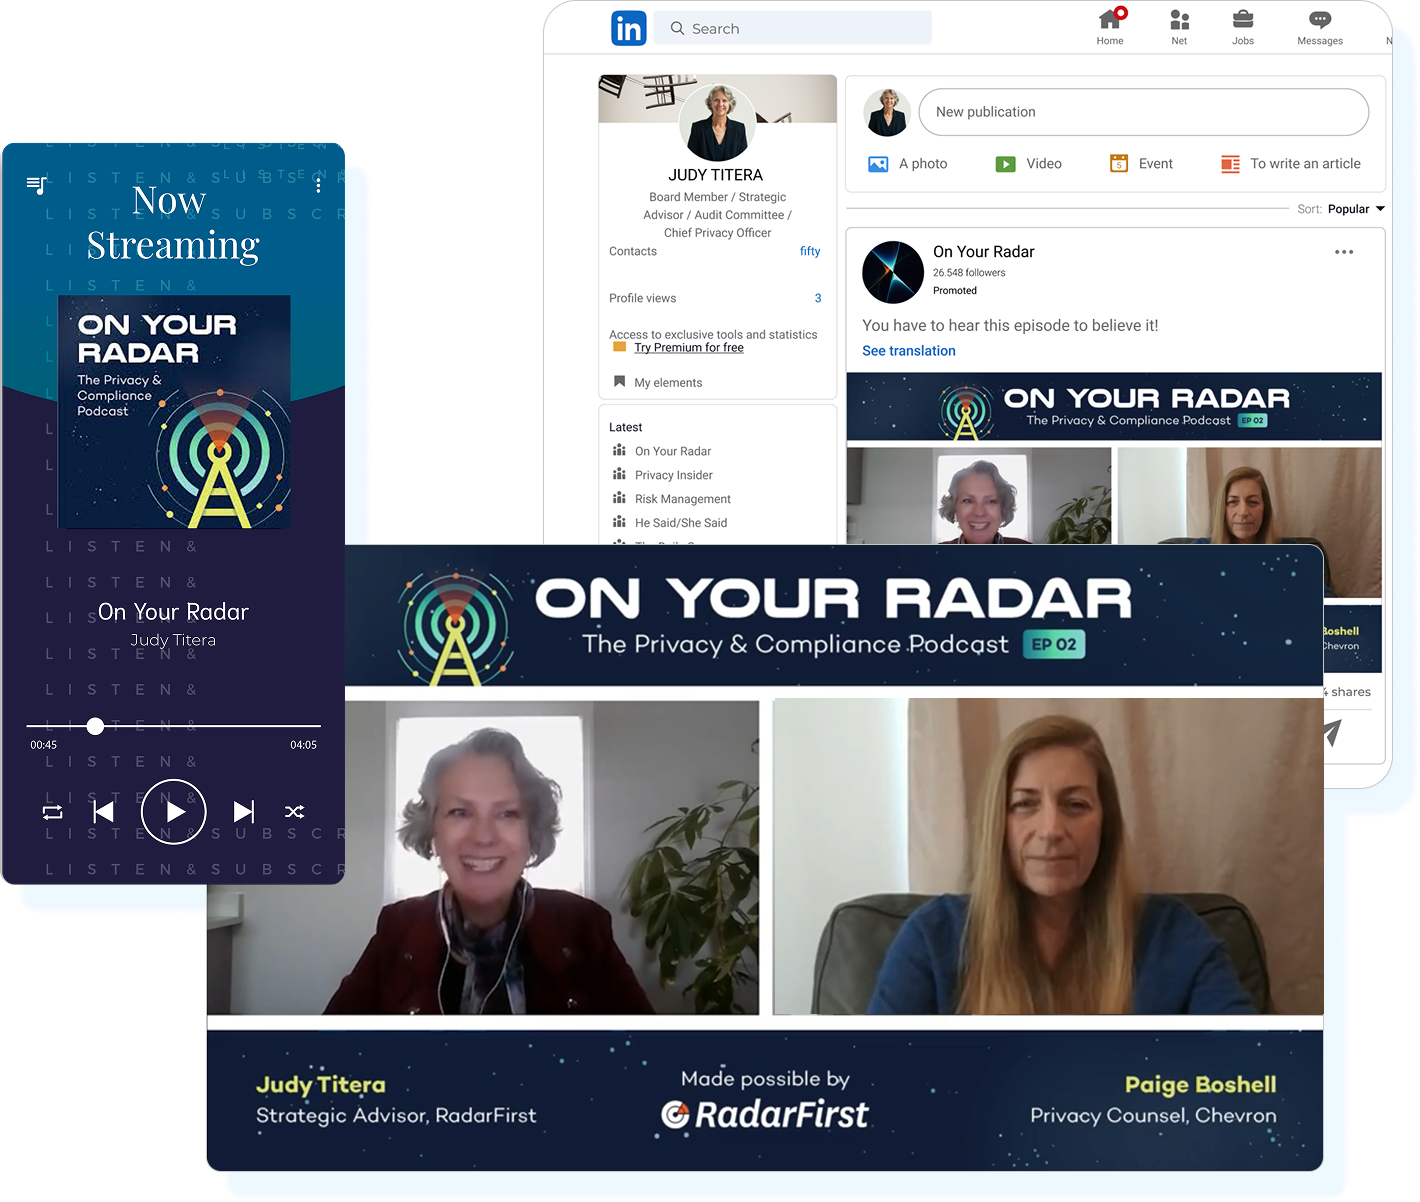Click Try Premium for free link
The image size is (1420, 1202).
(689, 348)
